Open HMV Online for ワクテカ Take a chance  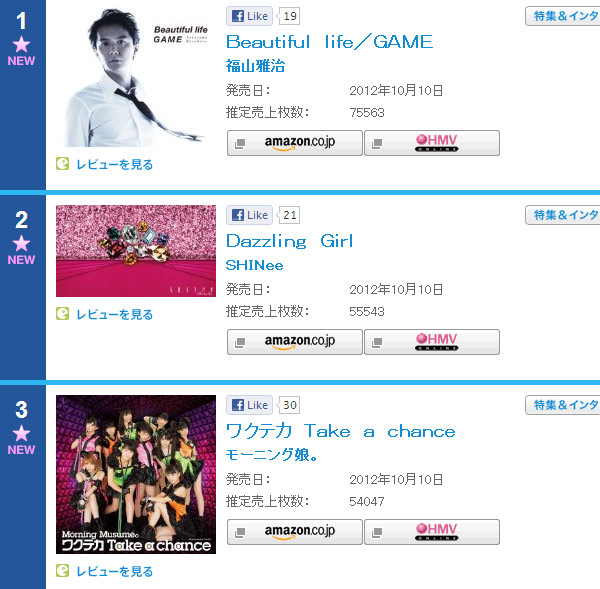tap(432, 532)
